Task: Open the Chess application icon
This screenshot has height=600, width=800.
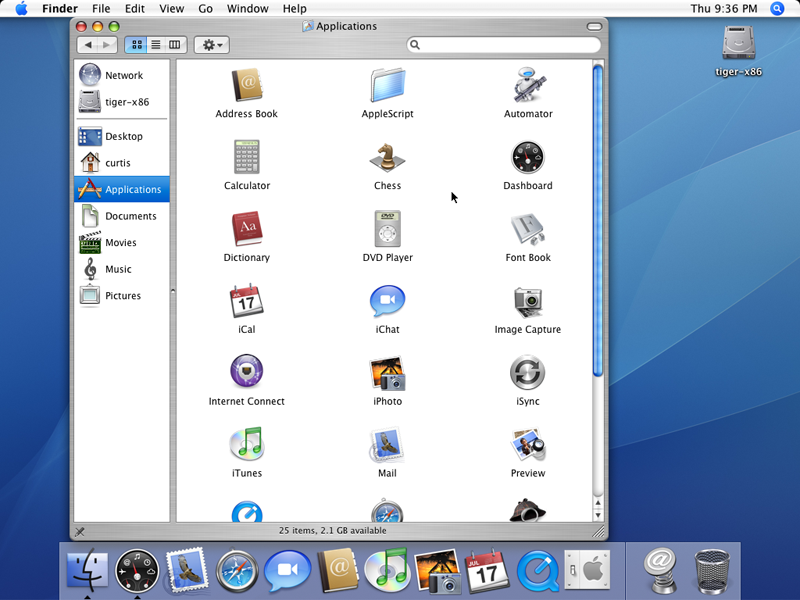Action: coord(387,158)
